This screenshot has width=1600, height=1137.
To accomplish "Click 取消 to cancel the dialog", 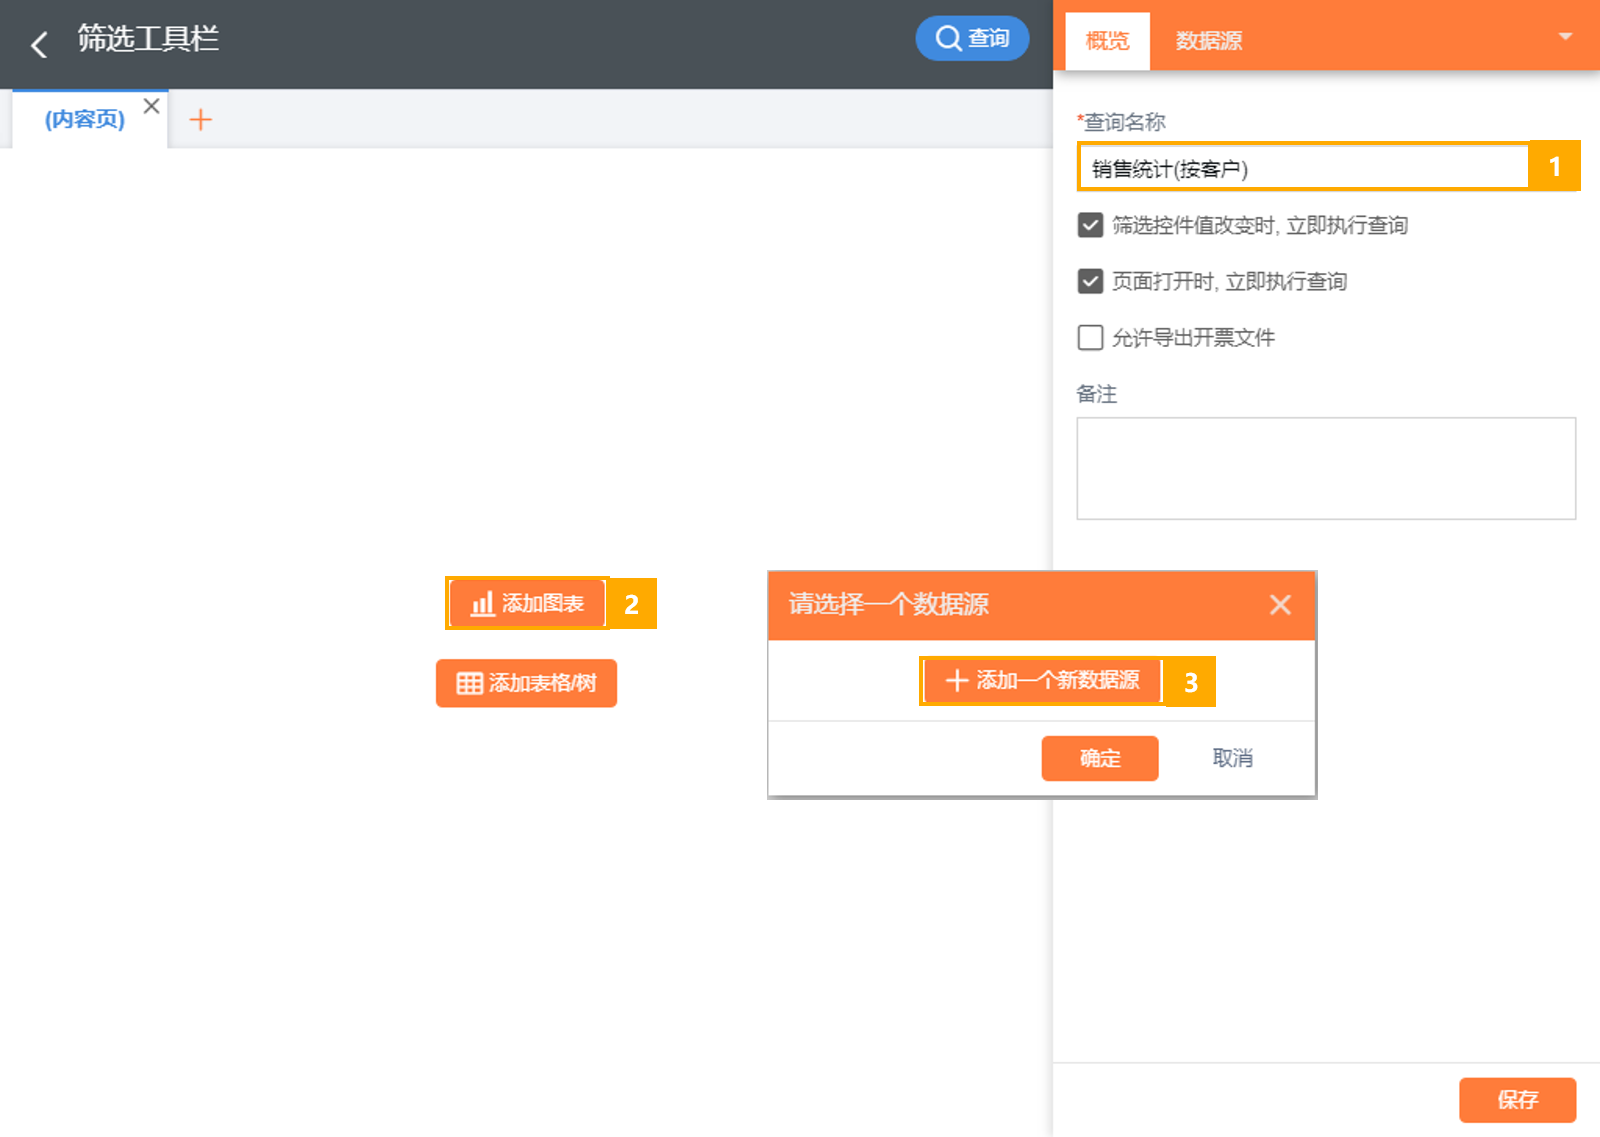I will 1232,758.
